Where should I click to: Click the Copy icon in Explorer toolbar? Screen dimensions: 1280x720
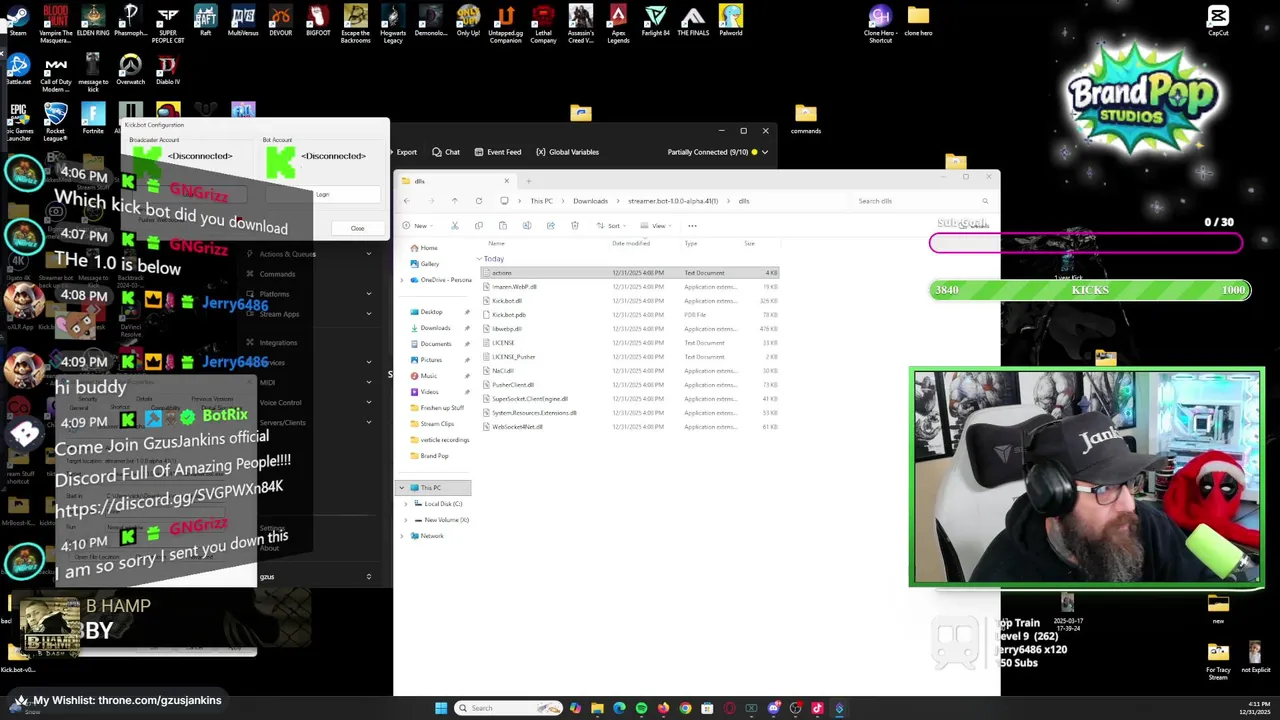479,226
